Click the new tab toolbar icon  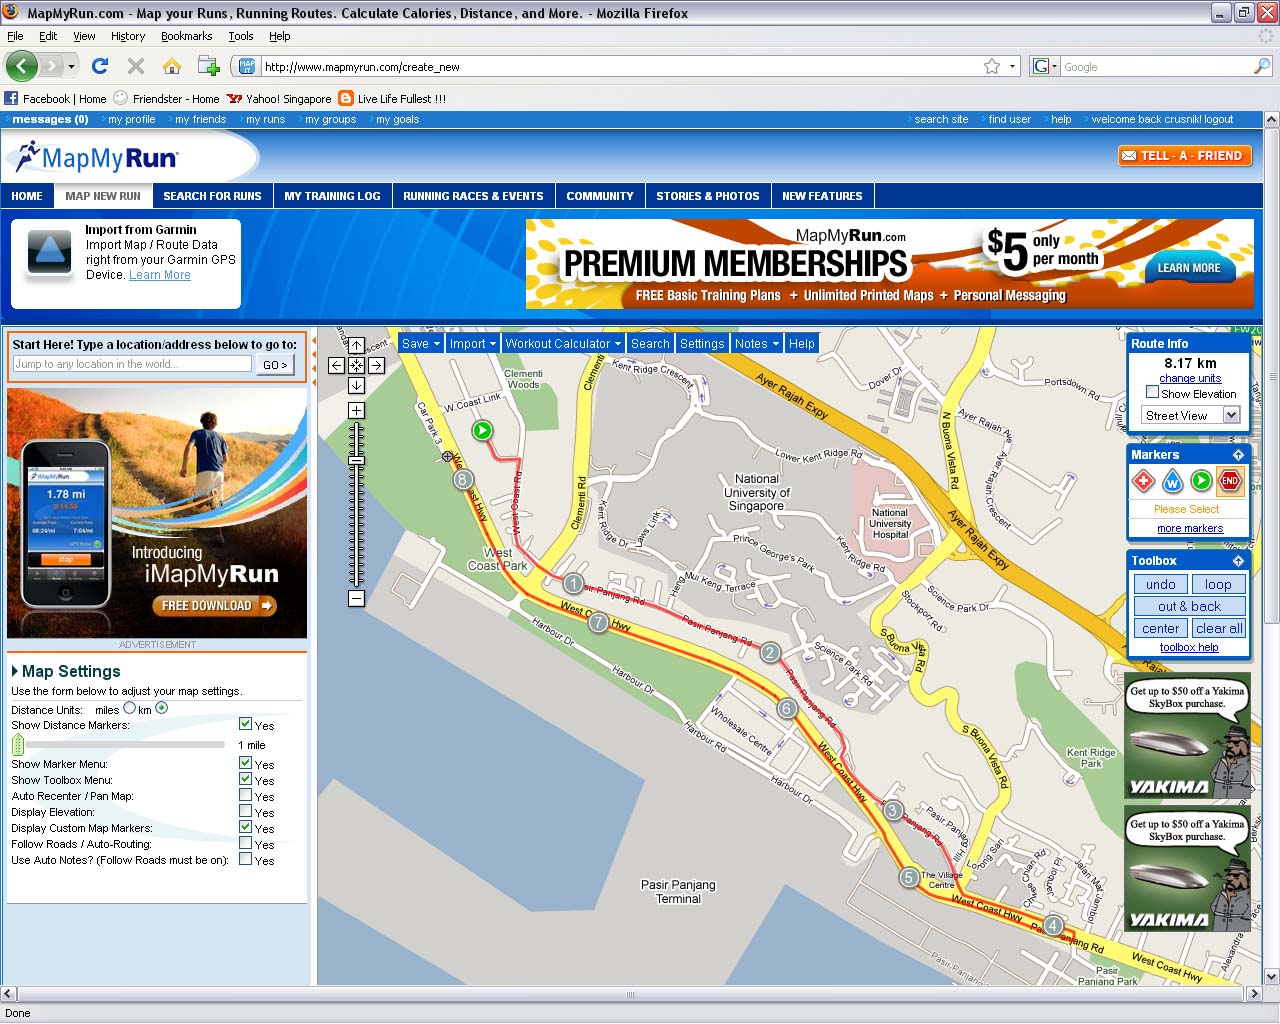[x=208, y=66]
